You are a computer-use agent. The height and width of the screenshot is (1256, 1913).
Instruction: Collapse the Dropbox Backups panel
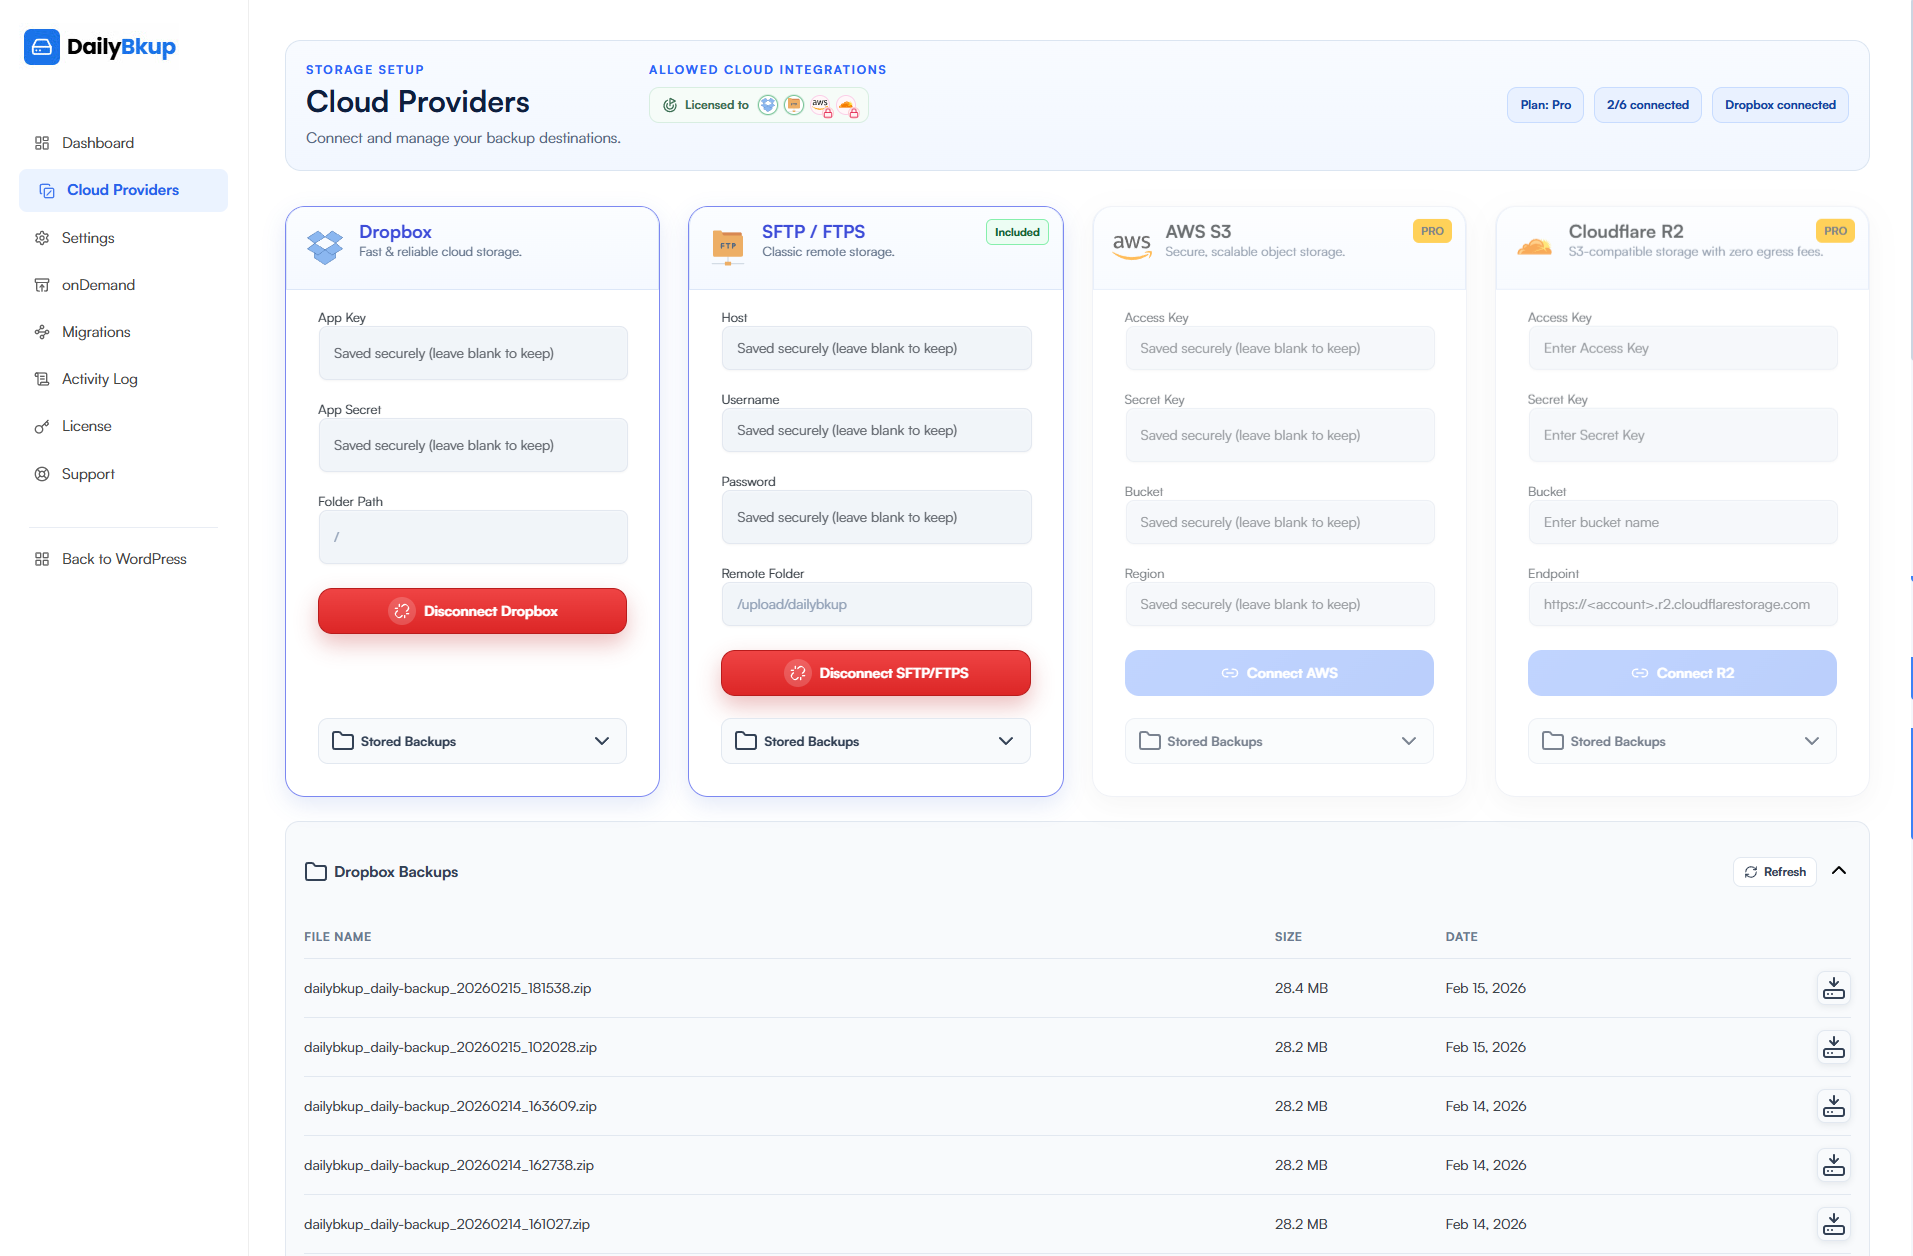[x=1839, y=871]
